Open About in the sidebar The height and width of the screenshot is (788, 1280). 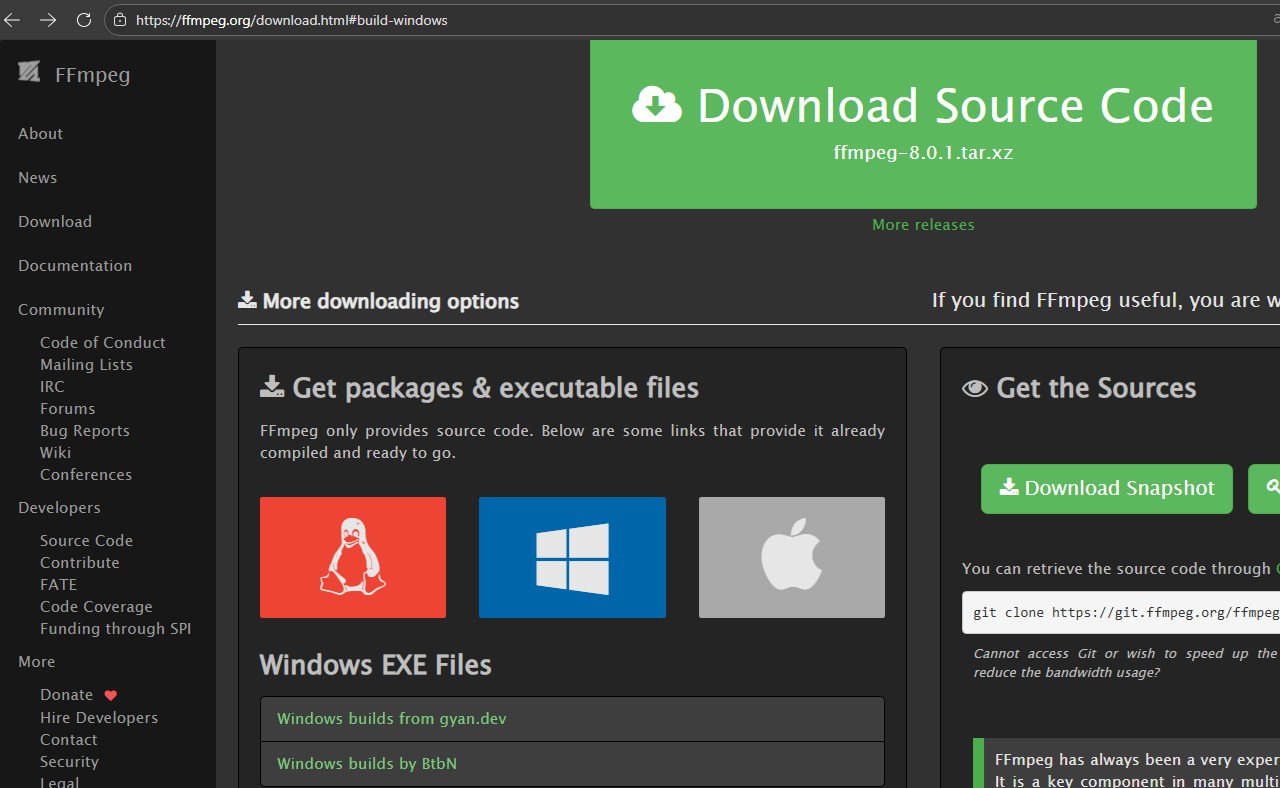pyautogui.click(x=40, y=134)
